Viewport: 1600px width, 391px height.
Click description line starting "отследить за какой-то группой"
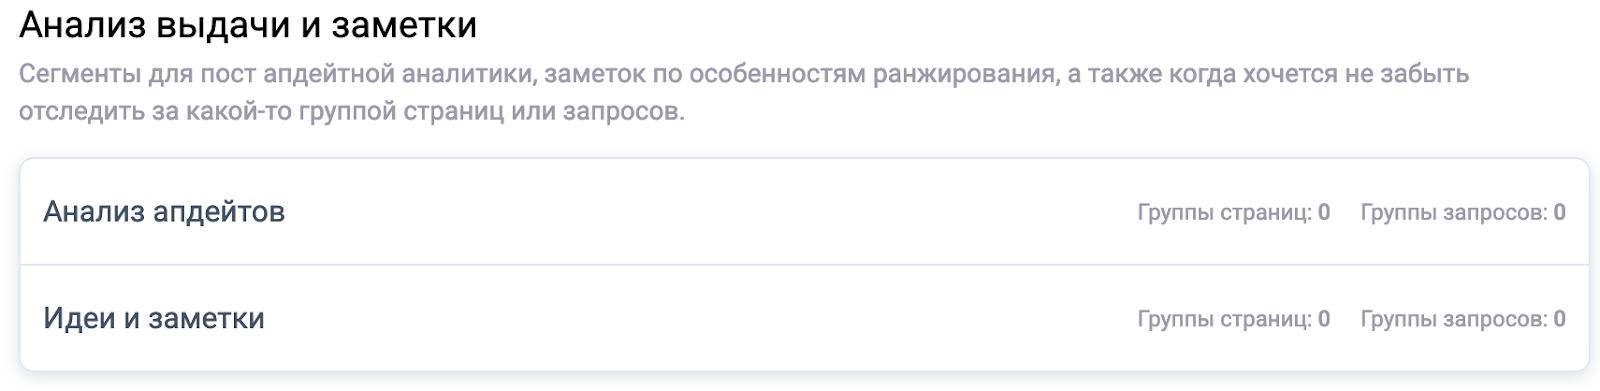[x=352, y=111]
